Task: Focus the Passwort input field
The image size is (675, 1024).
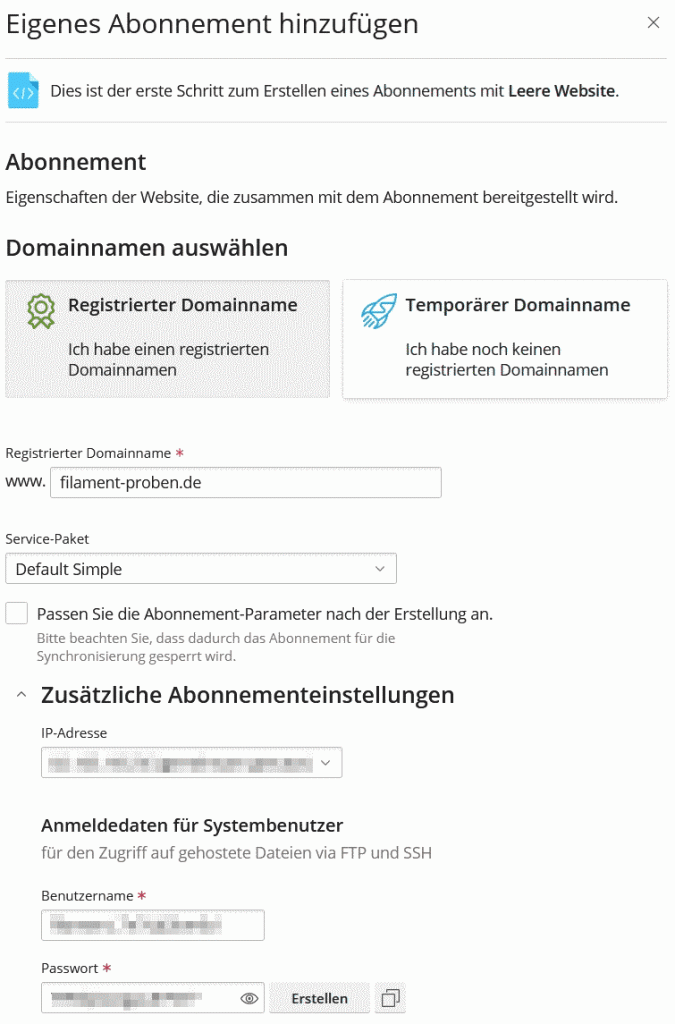Action: 140,998
